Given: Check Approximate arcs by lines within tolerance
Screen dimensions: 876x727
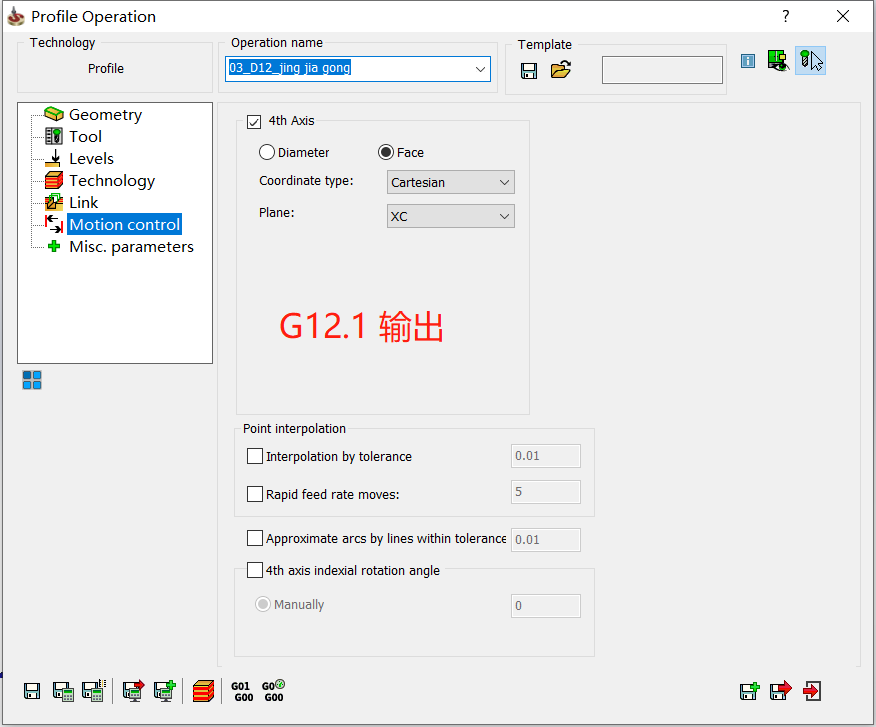Looking at the screenshot, I should point(255,538).
